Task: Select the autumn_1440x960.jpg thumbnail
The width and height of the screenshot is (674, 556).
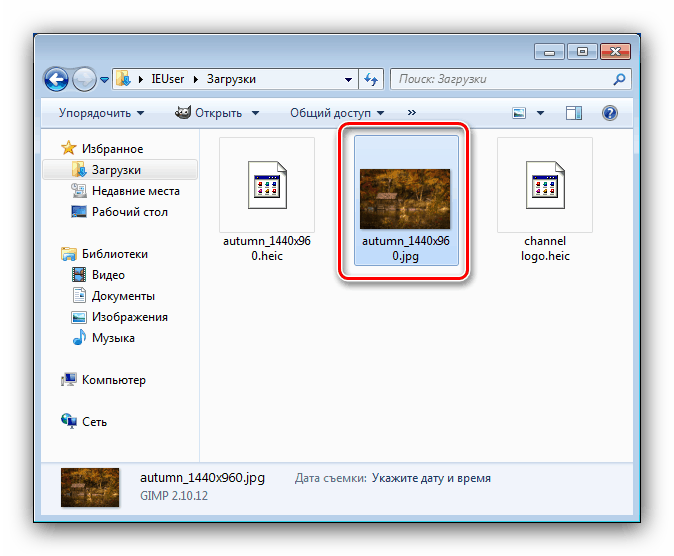Action: pos(405,198)
